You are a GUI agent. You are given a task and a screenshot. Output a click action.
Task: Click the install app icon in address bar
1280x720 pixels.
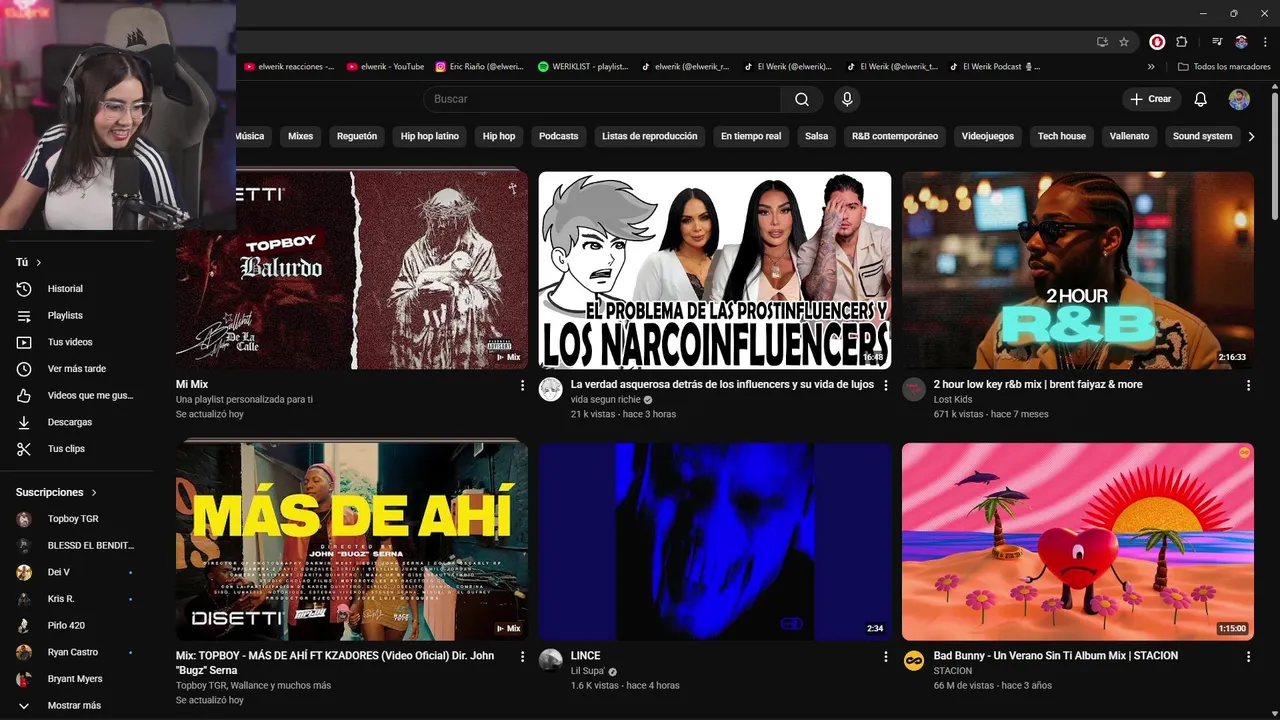[1102, 42]
